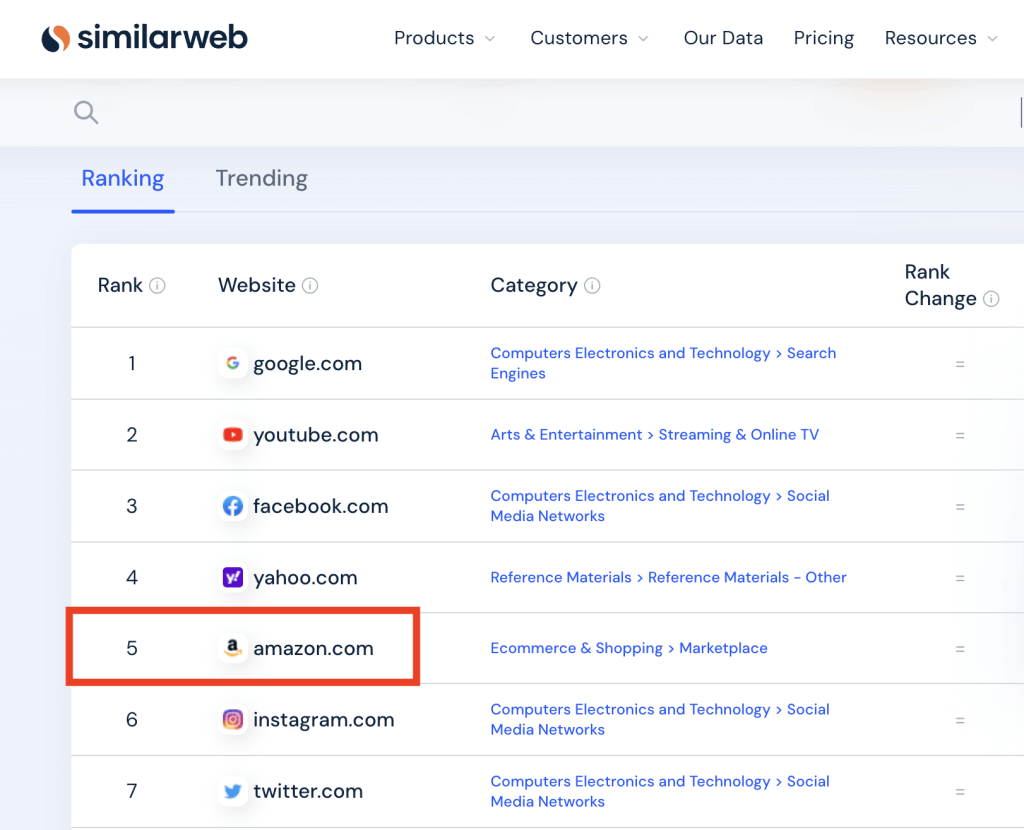Click the rank change indicator for twitter.com
Image resolution: width=1024 pixels, height=830 pixels.
pyautogui.click(x=960, y=791)
